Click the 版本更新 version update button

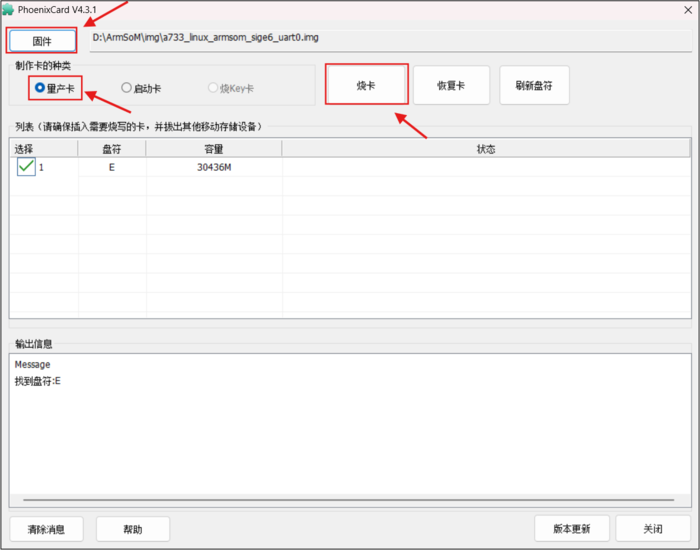(572, 529)
